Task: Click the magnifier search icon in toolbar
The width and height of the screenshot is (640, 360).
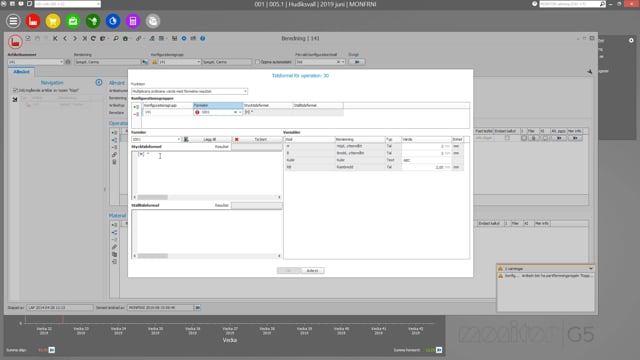Action: tap(116, 38)
